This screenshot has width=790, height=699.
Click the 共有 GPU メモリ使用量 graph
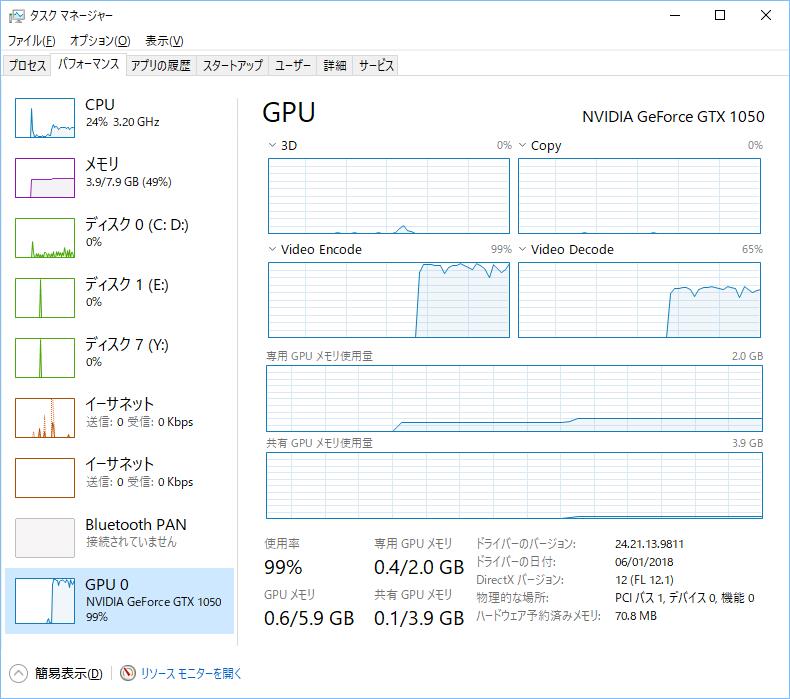pyautogui.click(x=514, y=485)
